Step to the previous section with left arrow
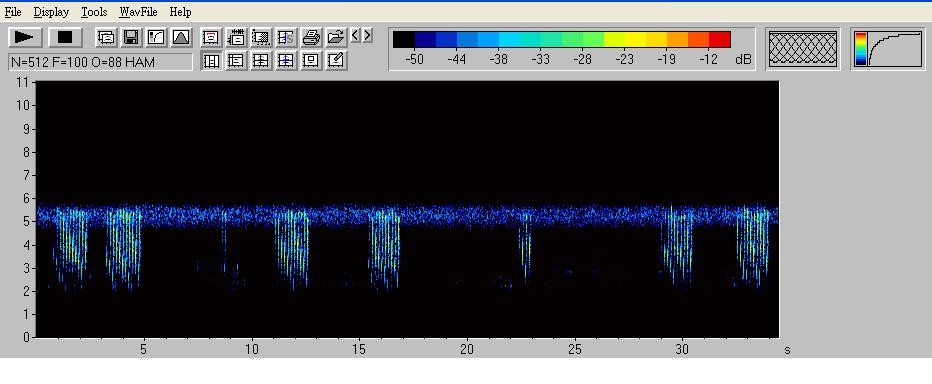Viewport: 932px width, 384px height. (355, 36)
